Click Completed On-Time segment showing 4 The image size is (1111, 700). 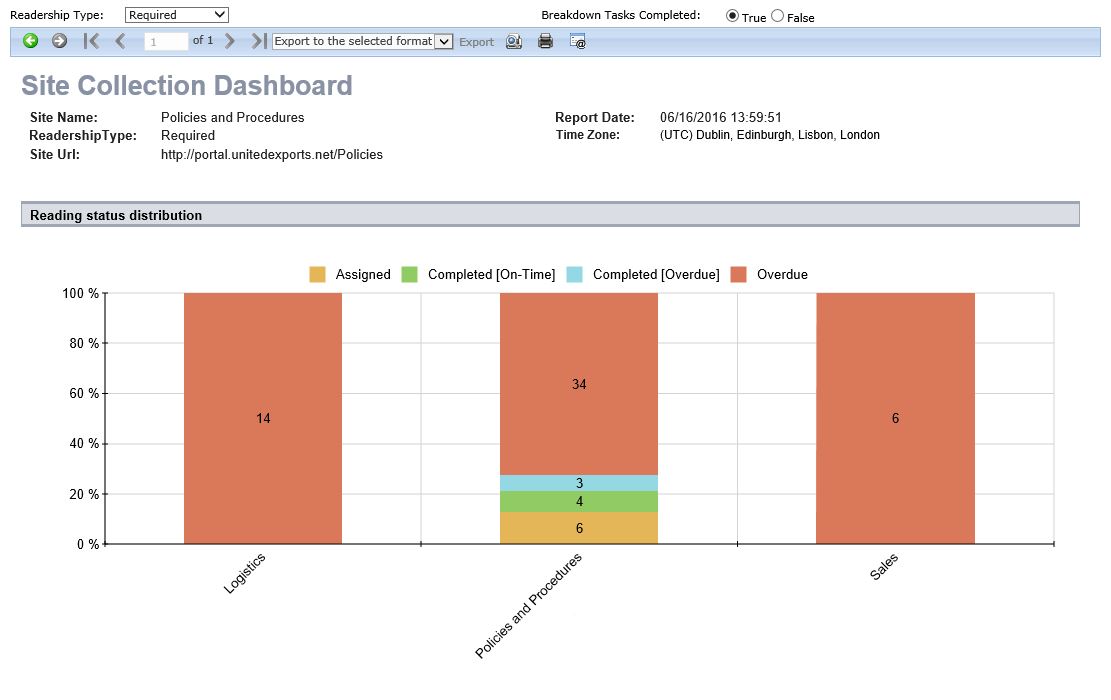[579, 501]
